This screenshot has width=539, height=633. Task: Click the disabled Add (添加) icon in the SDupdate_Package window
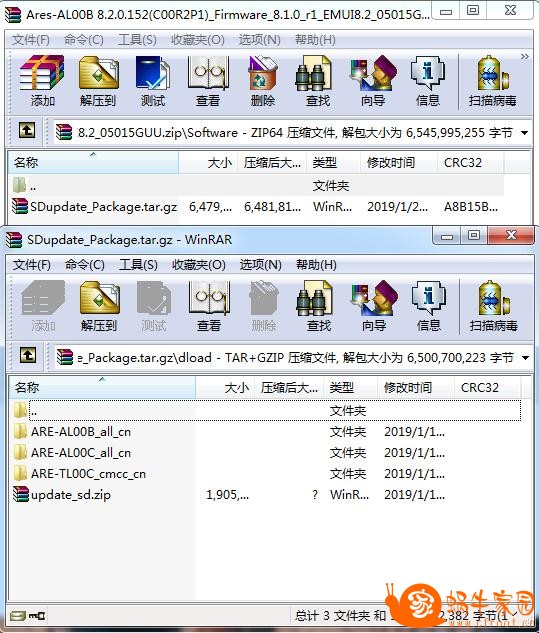[43, 306]
